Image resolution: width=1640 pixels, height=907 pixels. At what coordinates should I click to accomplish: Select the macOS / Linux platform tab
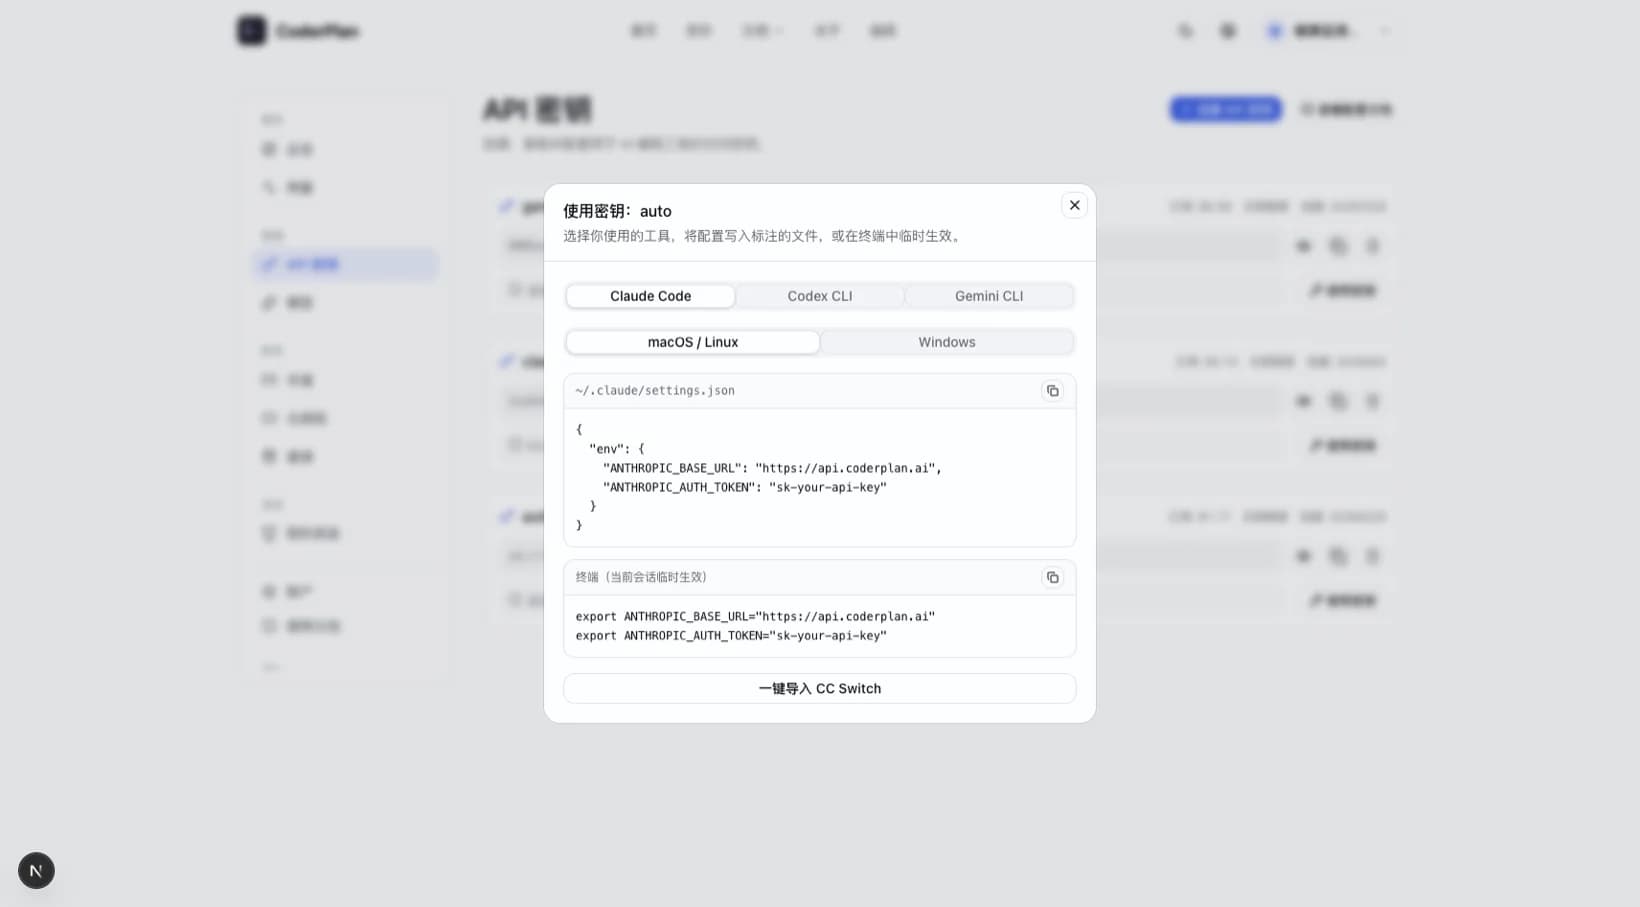(x=693, y=342)
